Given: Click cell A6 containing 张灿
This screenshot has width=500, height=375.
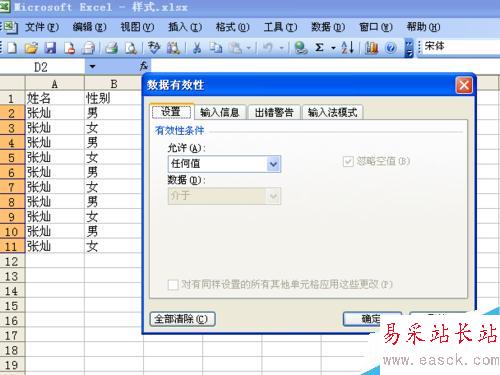Looking at the screenshot, I should click(x=55, y=172).
